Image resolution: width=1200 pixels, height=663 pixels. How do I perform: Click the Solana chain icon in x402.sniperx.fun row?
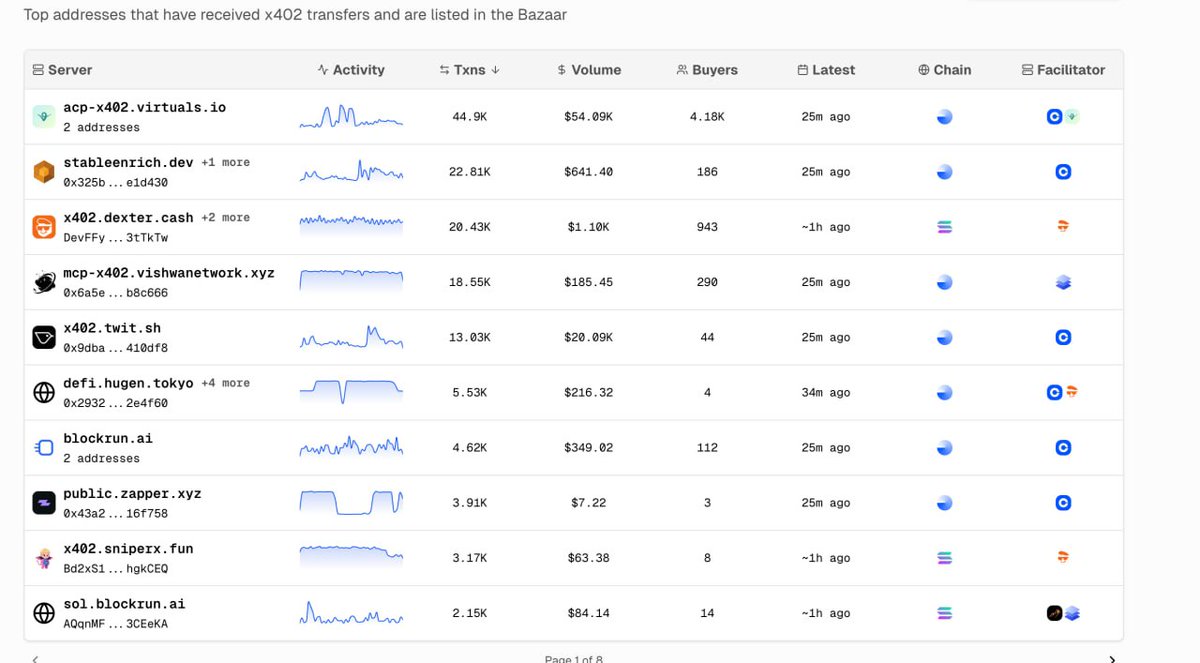tap(944, 558)
